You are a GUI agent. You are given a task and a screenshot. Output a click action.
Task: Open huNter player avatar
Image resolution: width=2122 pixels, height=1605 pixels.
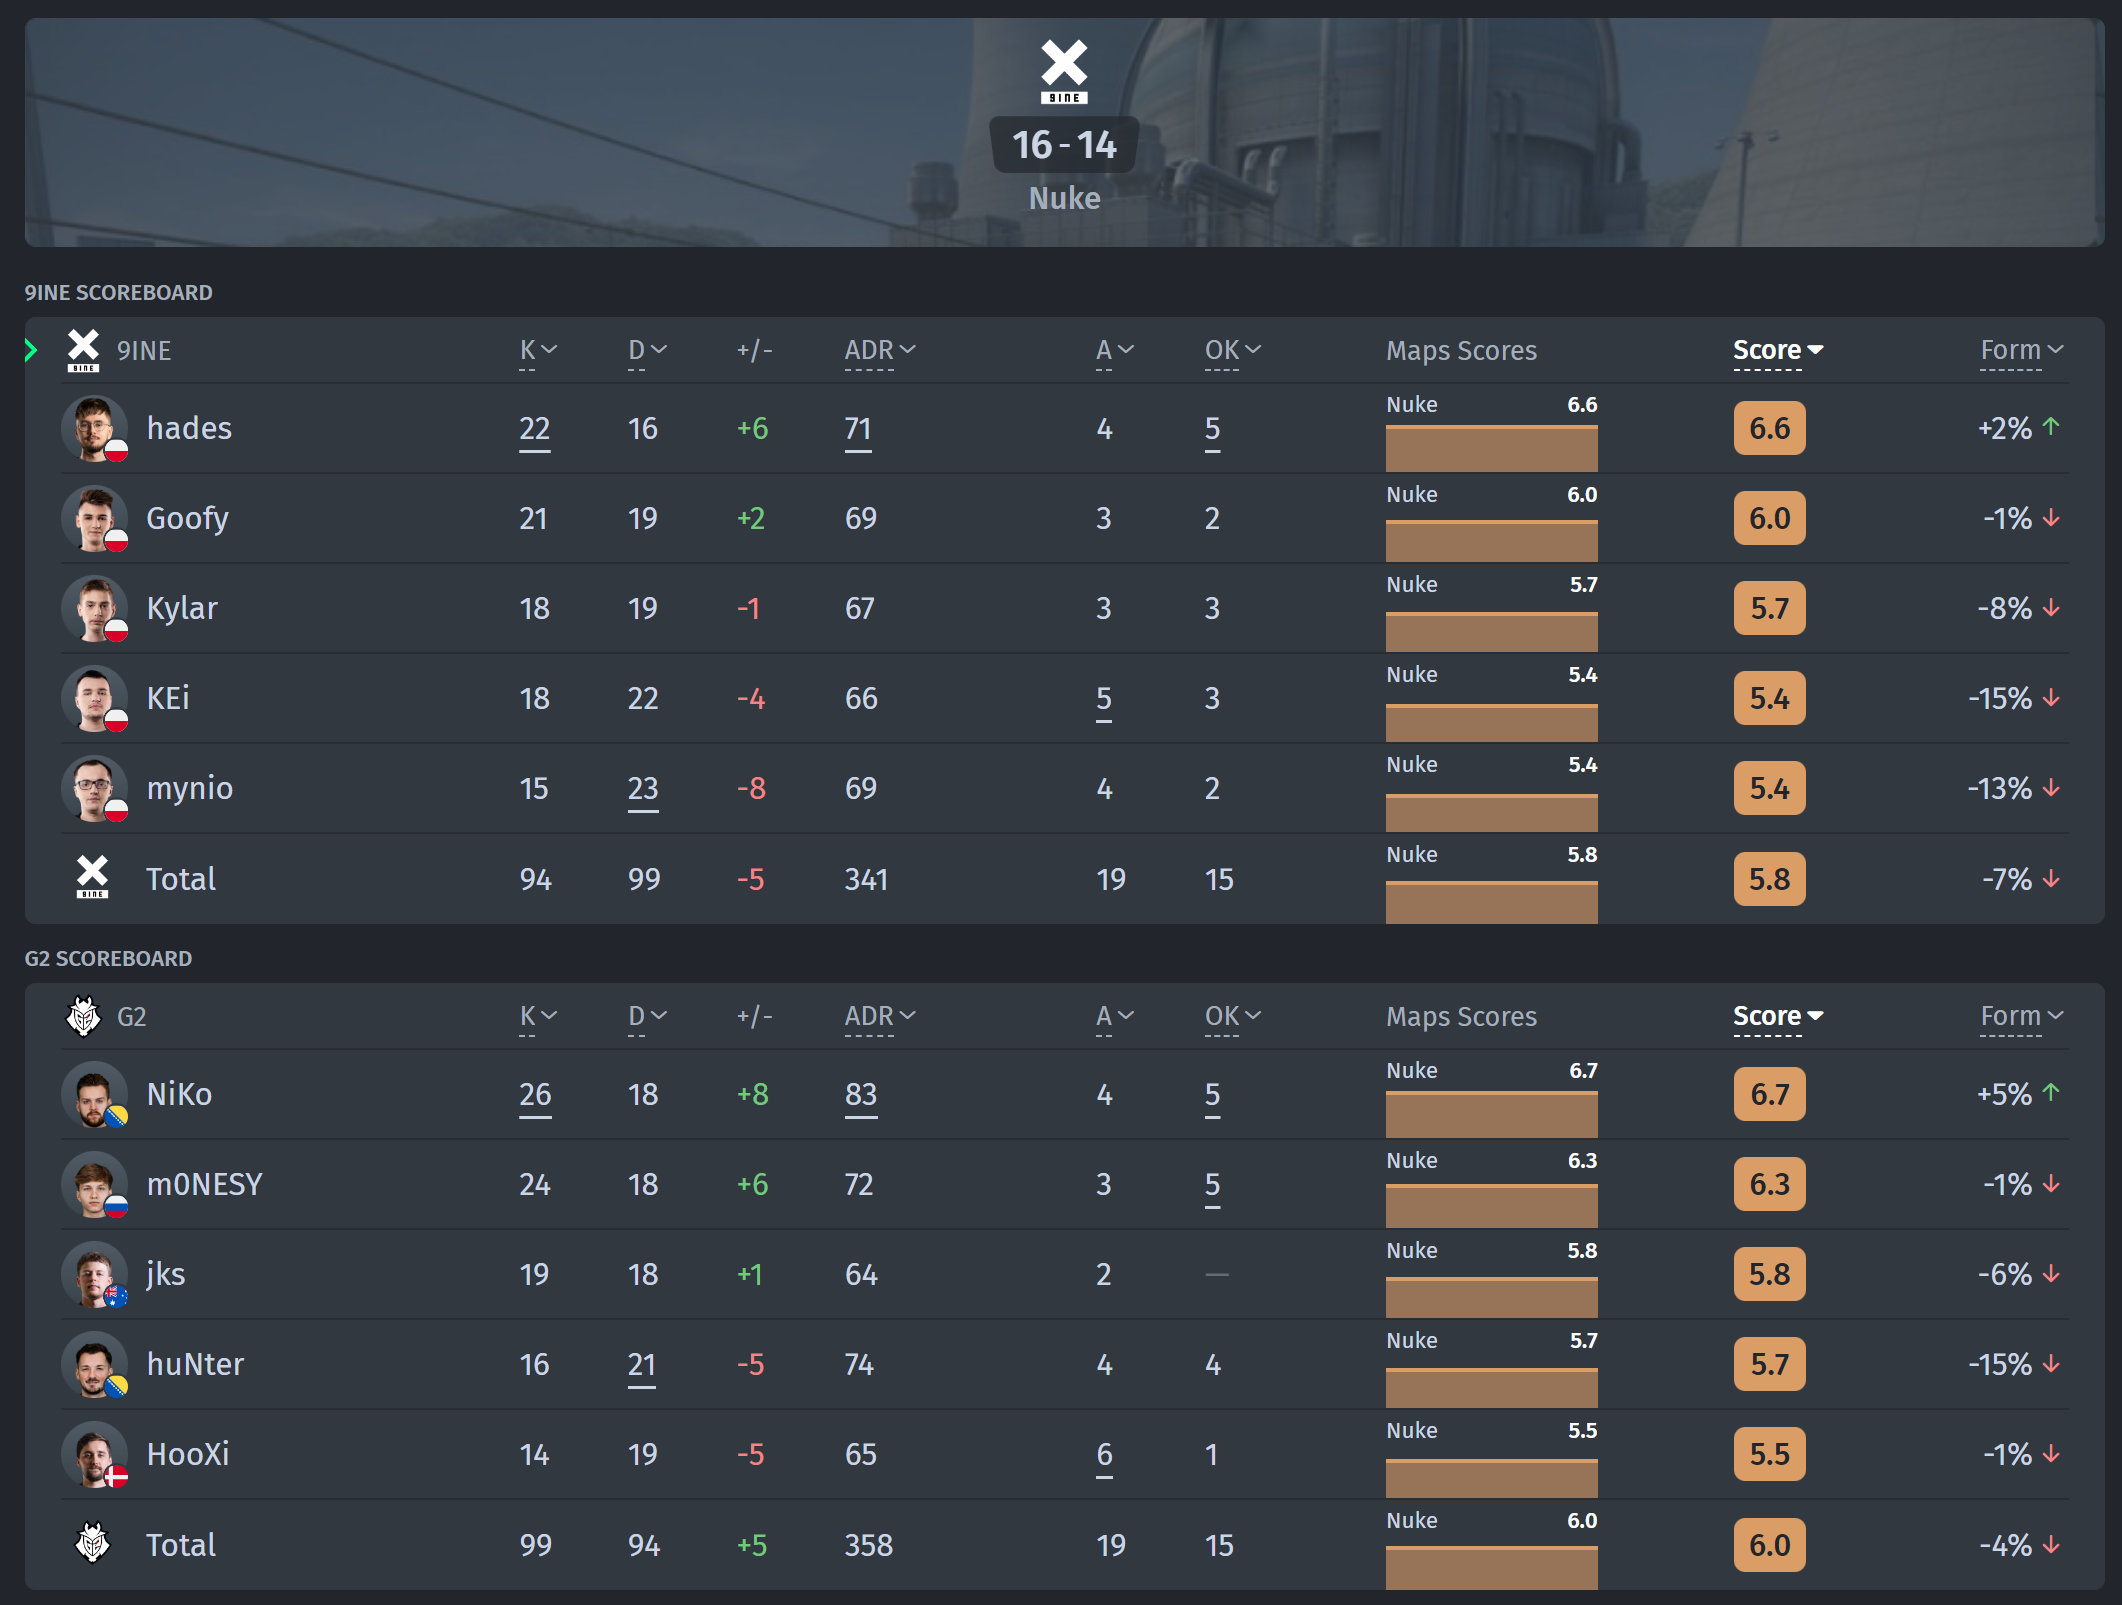95,1364
